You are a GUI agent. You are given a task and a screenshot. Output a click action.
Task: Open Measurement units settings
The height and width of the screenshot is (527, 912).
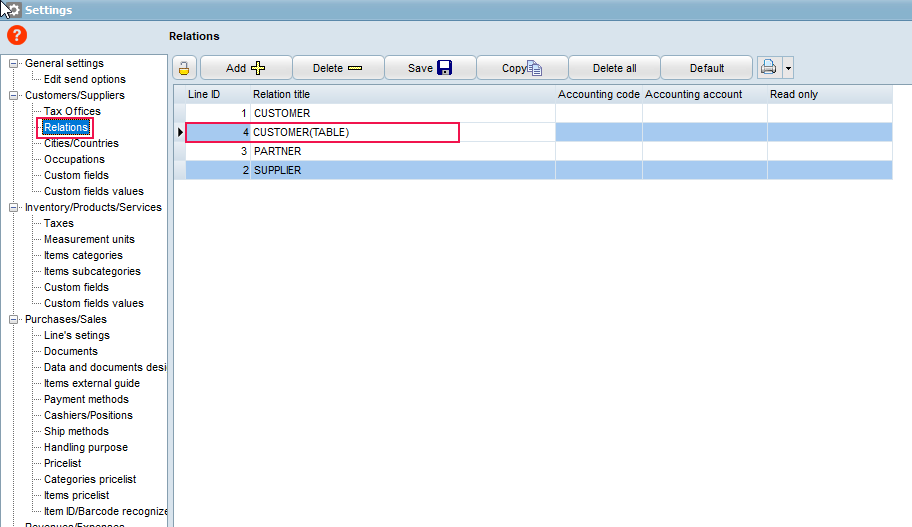click(89, 239)
